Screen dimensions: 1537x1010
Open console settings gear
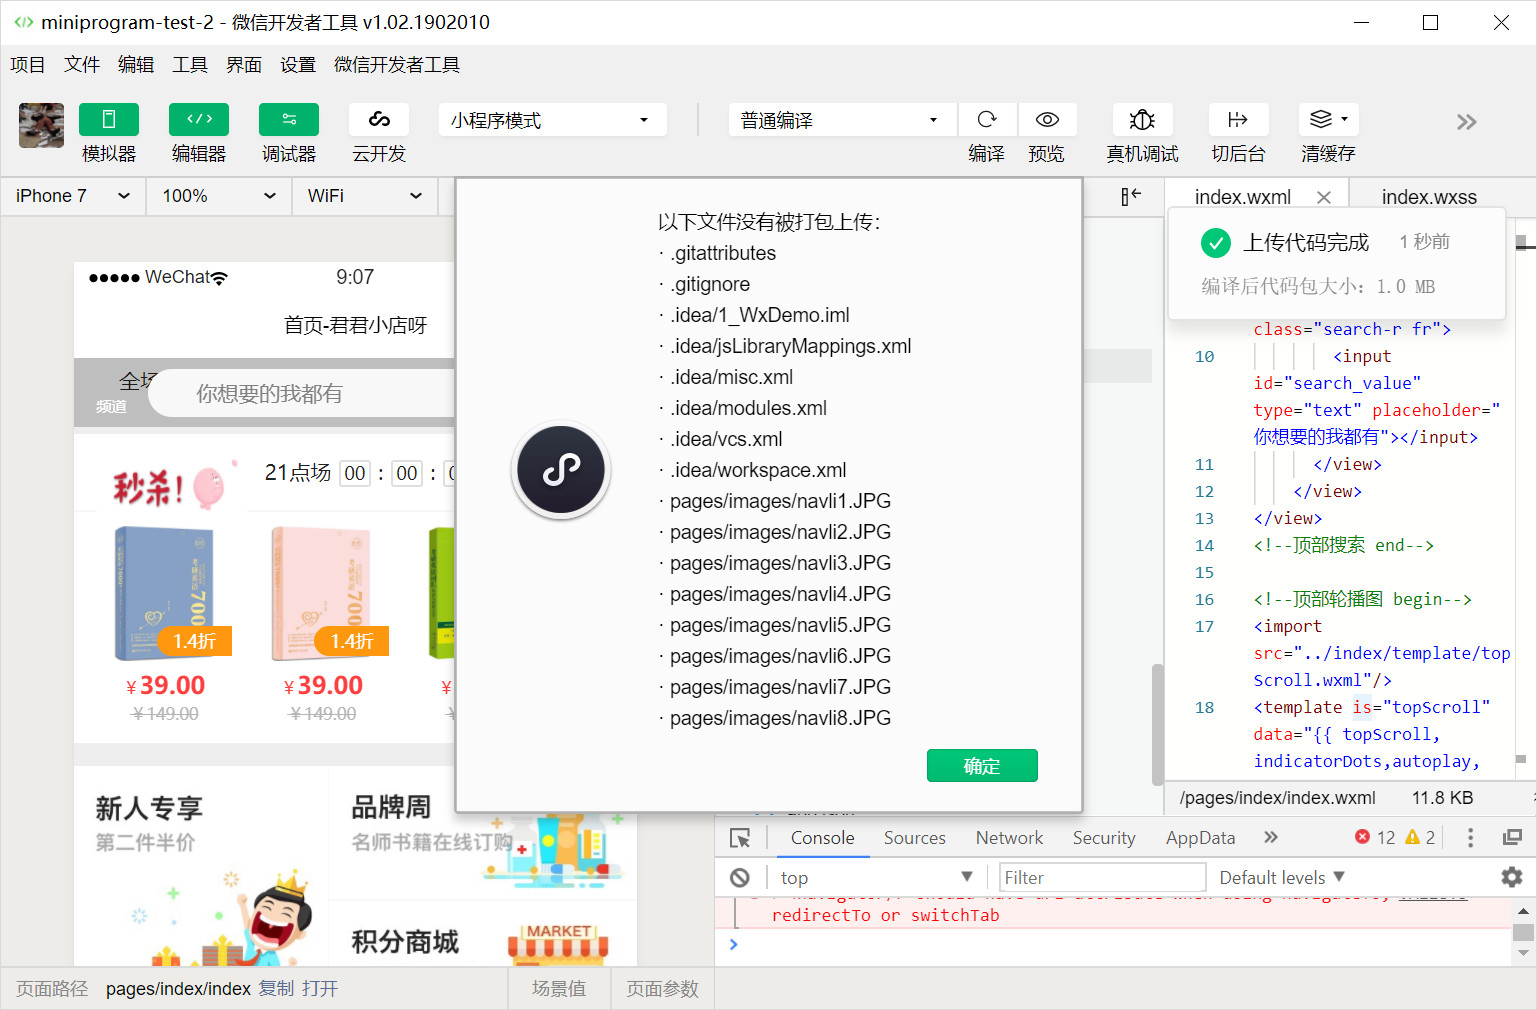[x=1511, y=877]
